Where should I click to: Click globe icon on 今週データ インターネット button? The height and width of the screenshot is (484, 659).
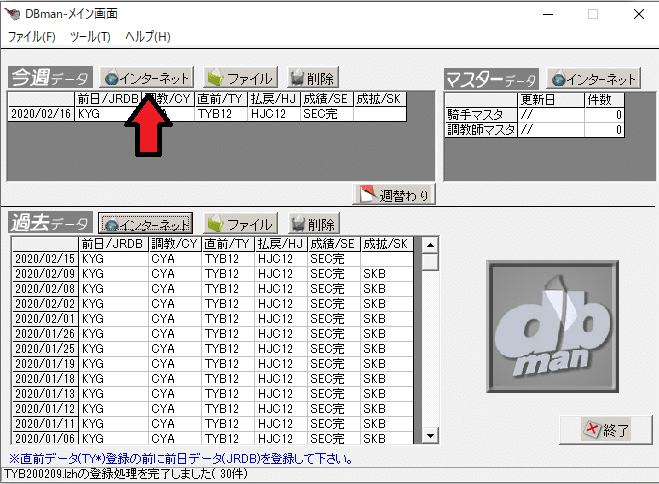pos(112,79)
